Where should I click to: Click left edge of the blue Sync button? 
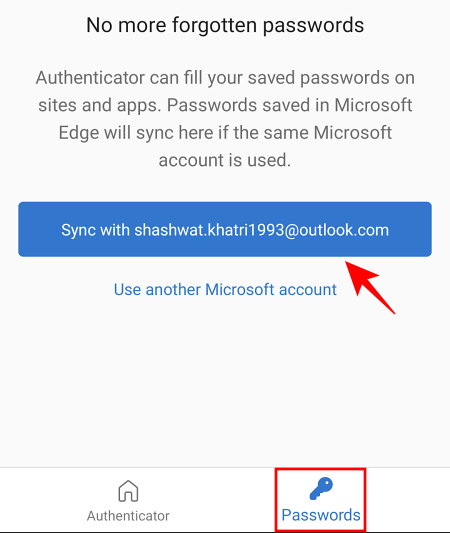[x=25, y=229]
